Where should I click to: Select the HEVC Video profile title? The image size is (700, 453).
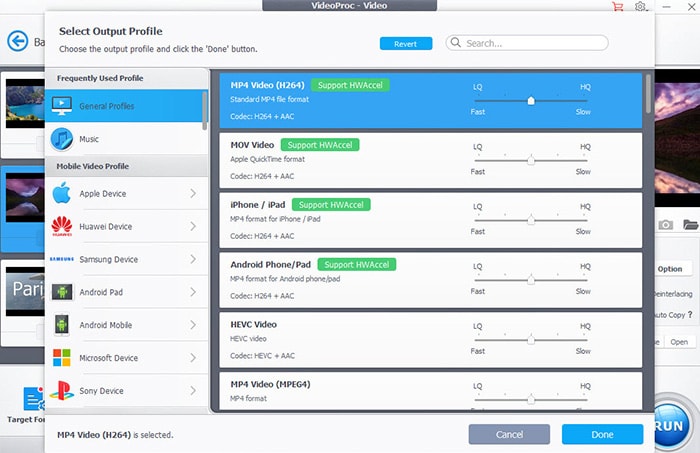pos(254,324)
